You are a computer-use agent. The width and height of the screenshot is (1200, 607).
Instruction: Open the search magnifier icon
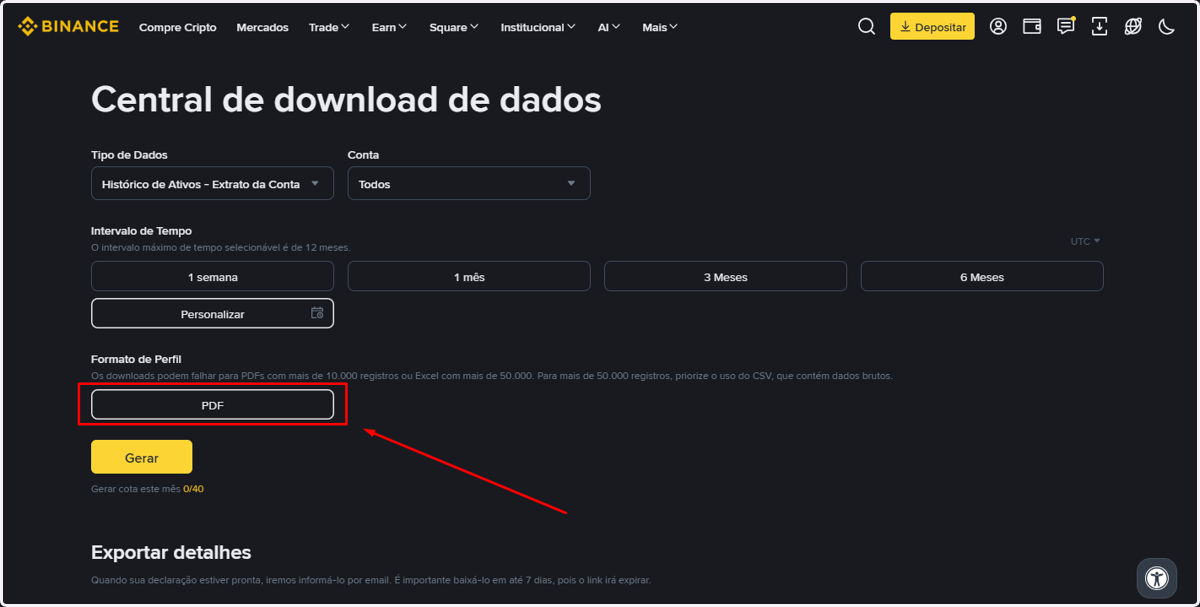pyautogui.click(x=867, y=27)
